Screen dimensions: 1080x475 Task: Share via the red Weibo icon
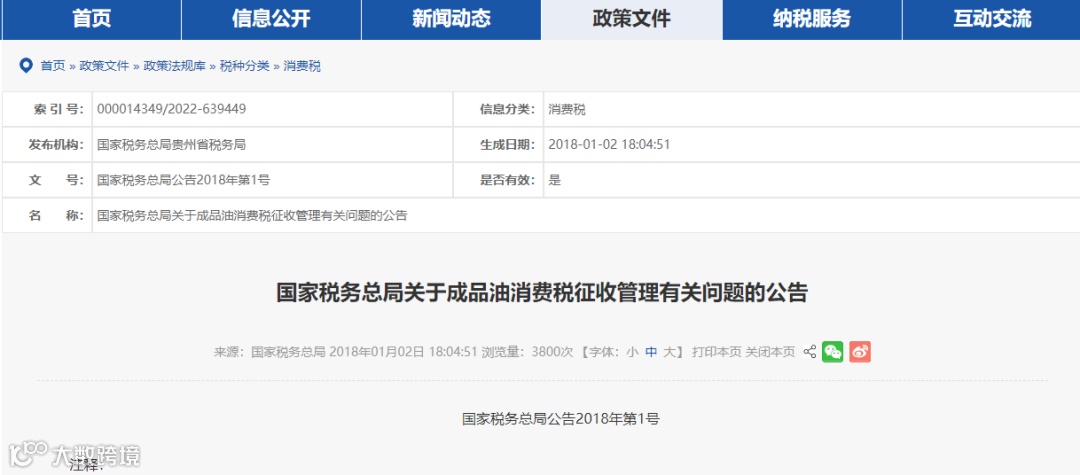(860, 352)
